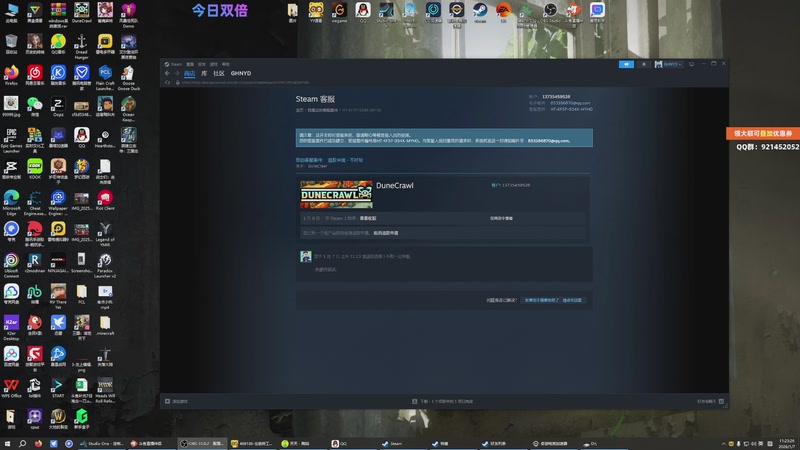Open the 商店 (Store) tab in Steam
The image size is (800, 450).
[x=189, y=73]
